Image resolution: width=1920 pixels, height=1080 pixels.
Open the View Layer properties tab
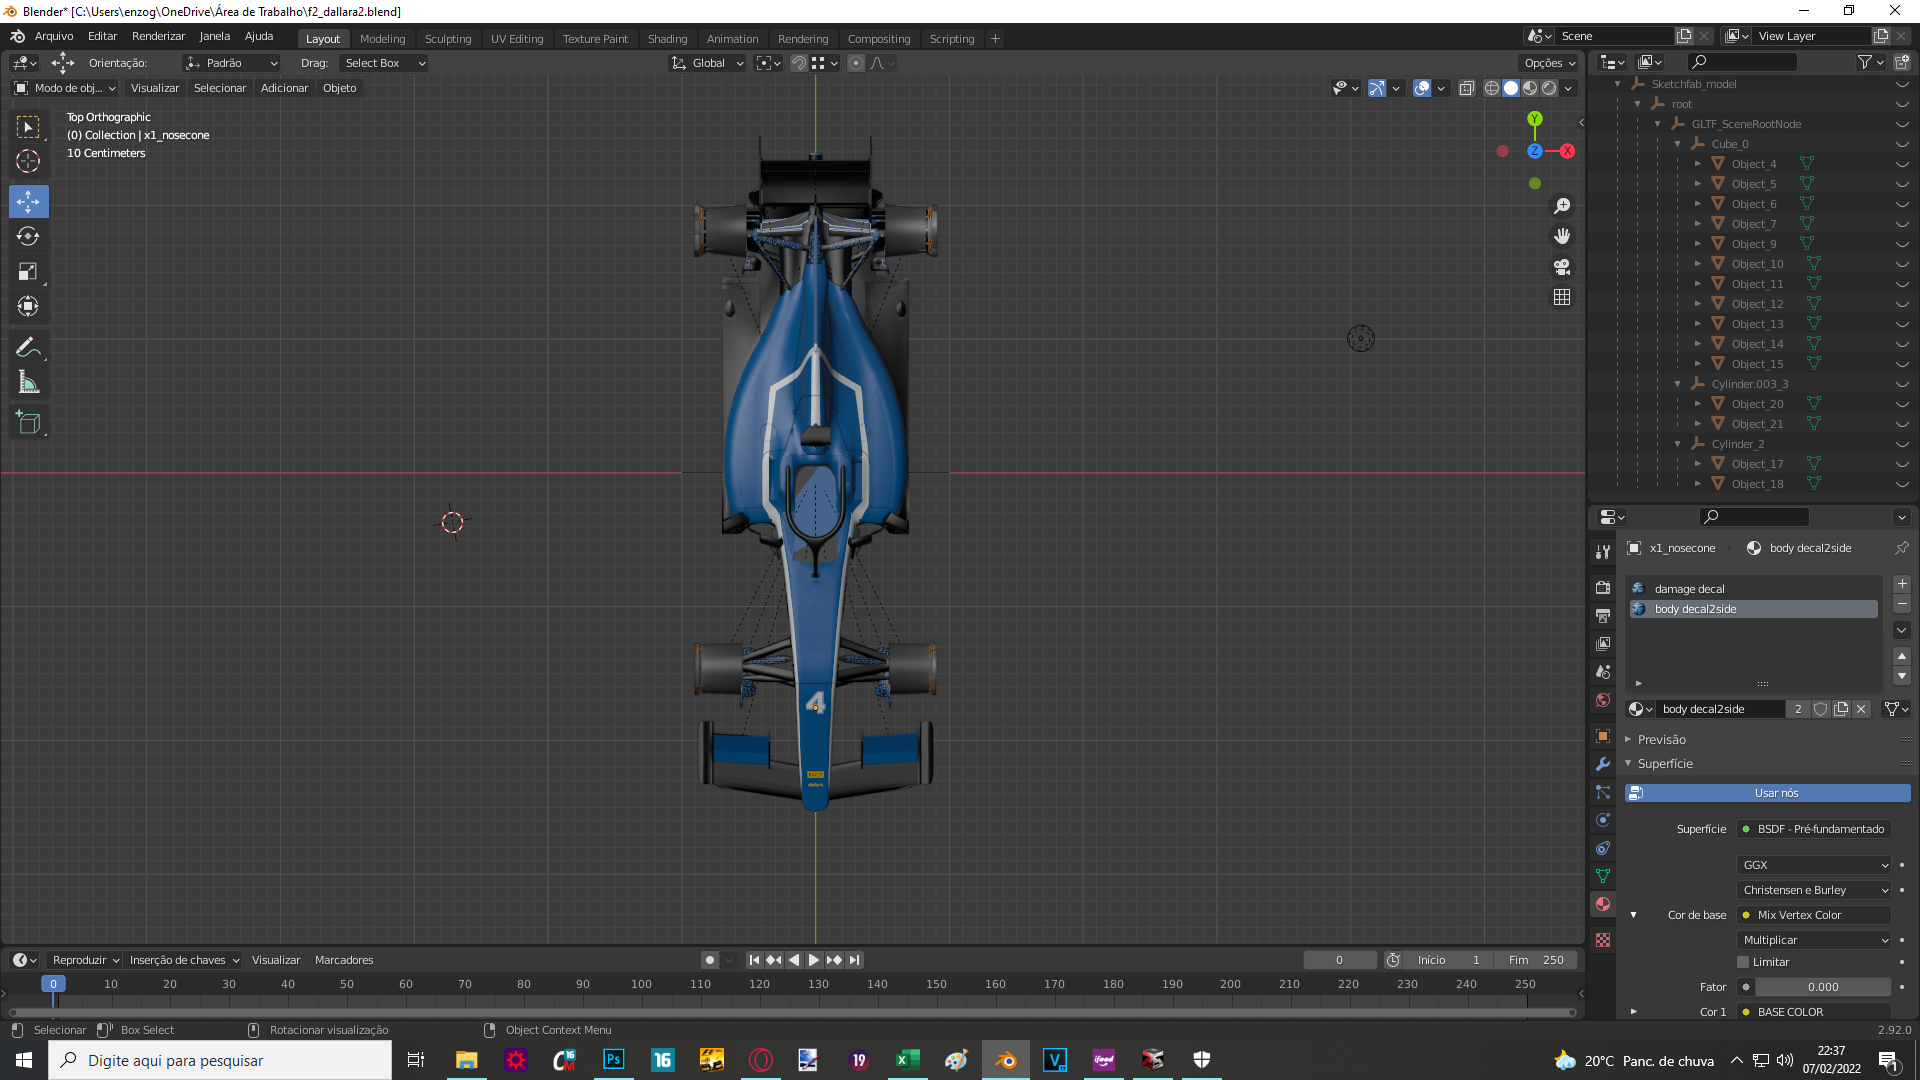coord(1603,644)
